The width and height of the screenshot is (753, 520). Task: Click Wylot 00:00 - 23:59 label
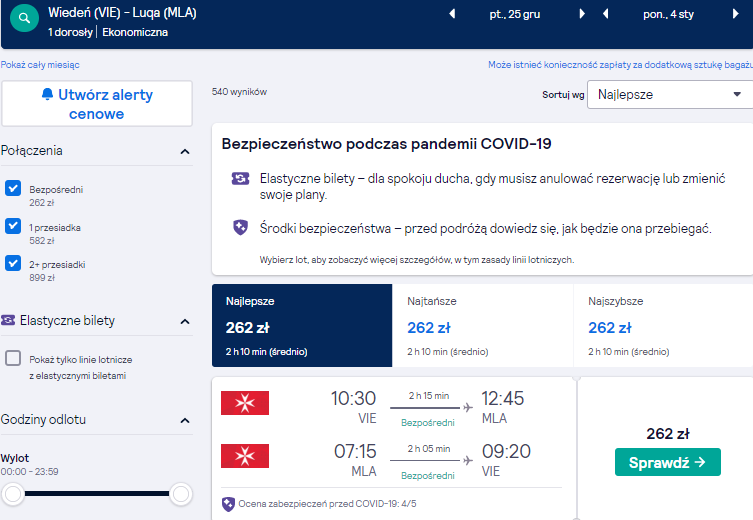29,464
